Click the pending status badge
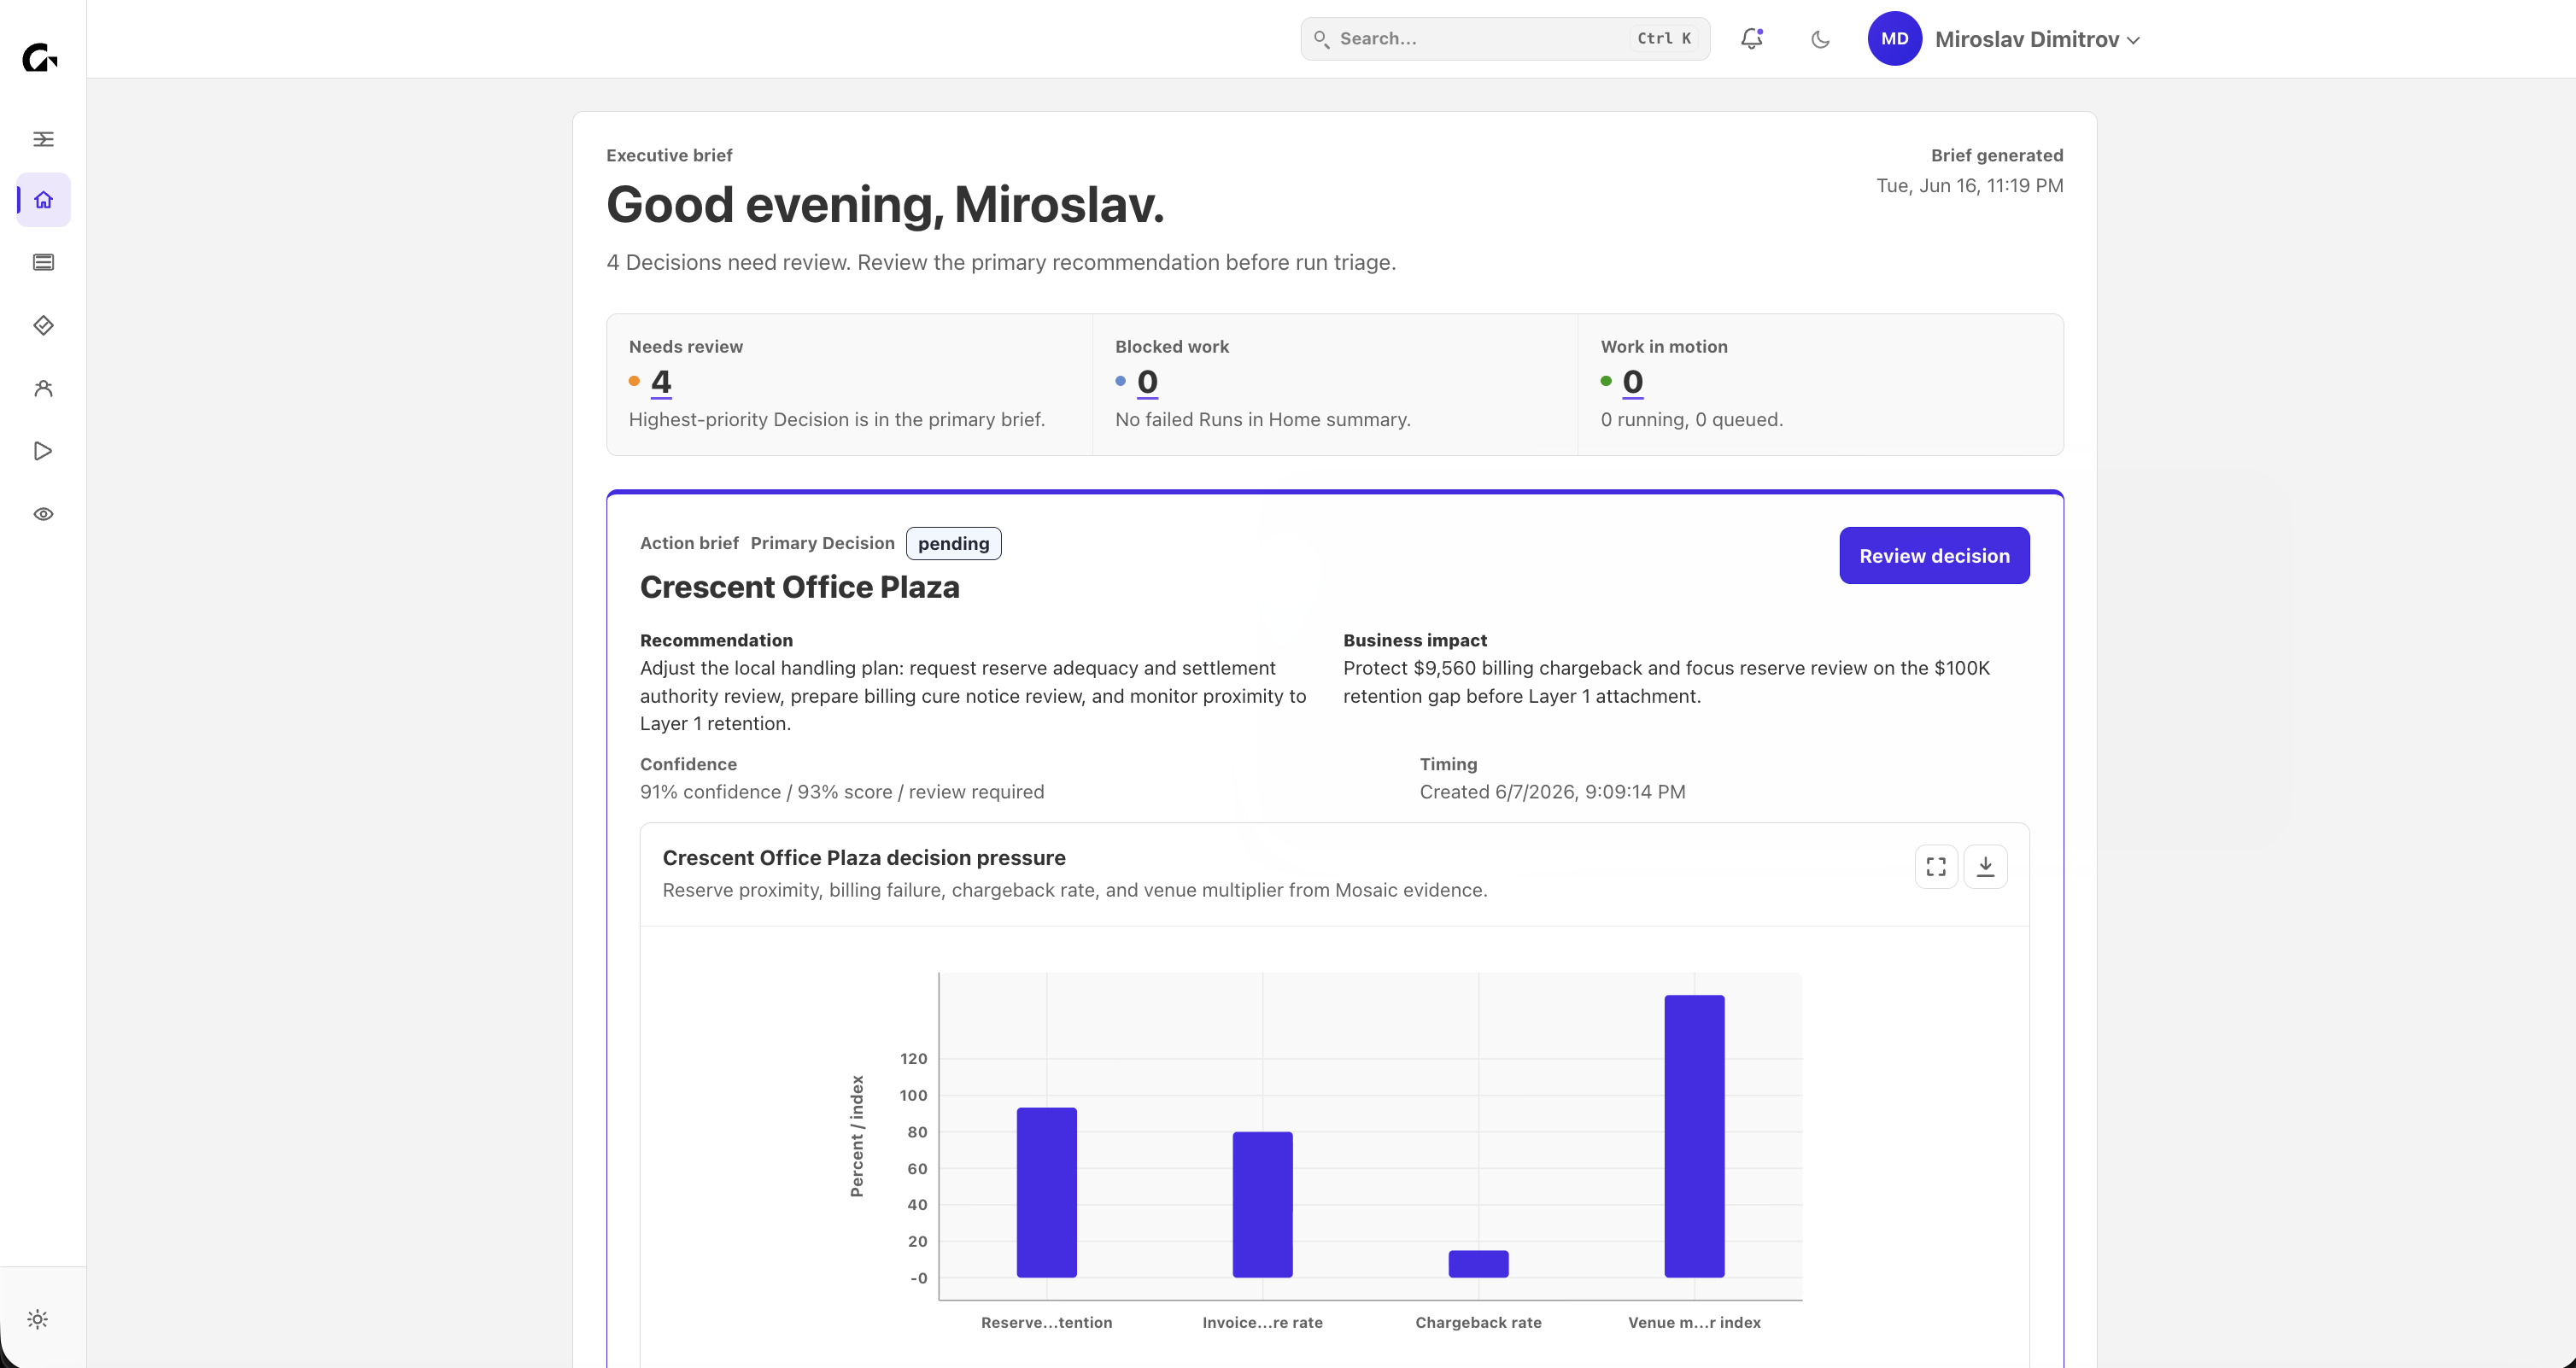The image size is (2576, 1368). [x=953, y=543]
